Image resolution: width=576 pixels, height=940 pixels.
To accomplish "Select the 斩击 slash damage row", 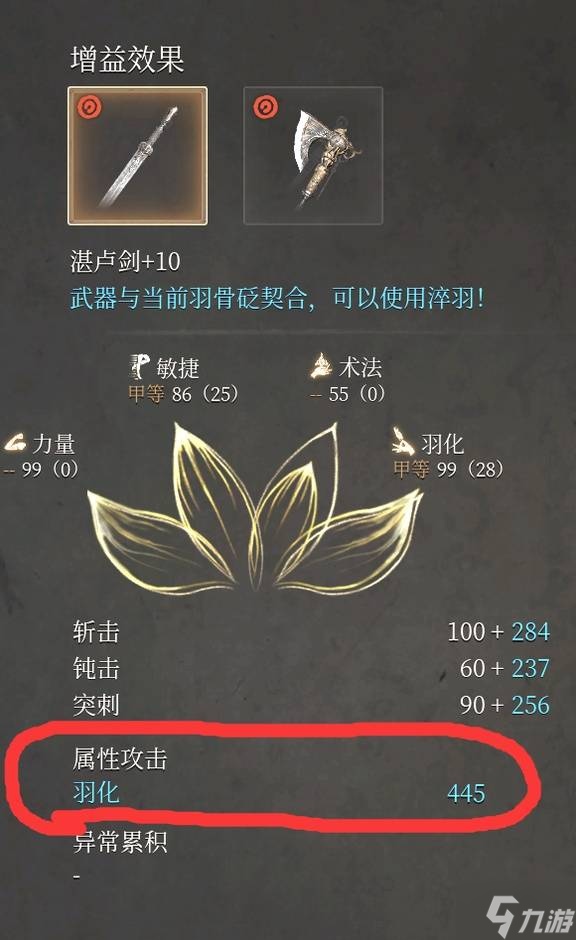I will [x=311, y=632].
